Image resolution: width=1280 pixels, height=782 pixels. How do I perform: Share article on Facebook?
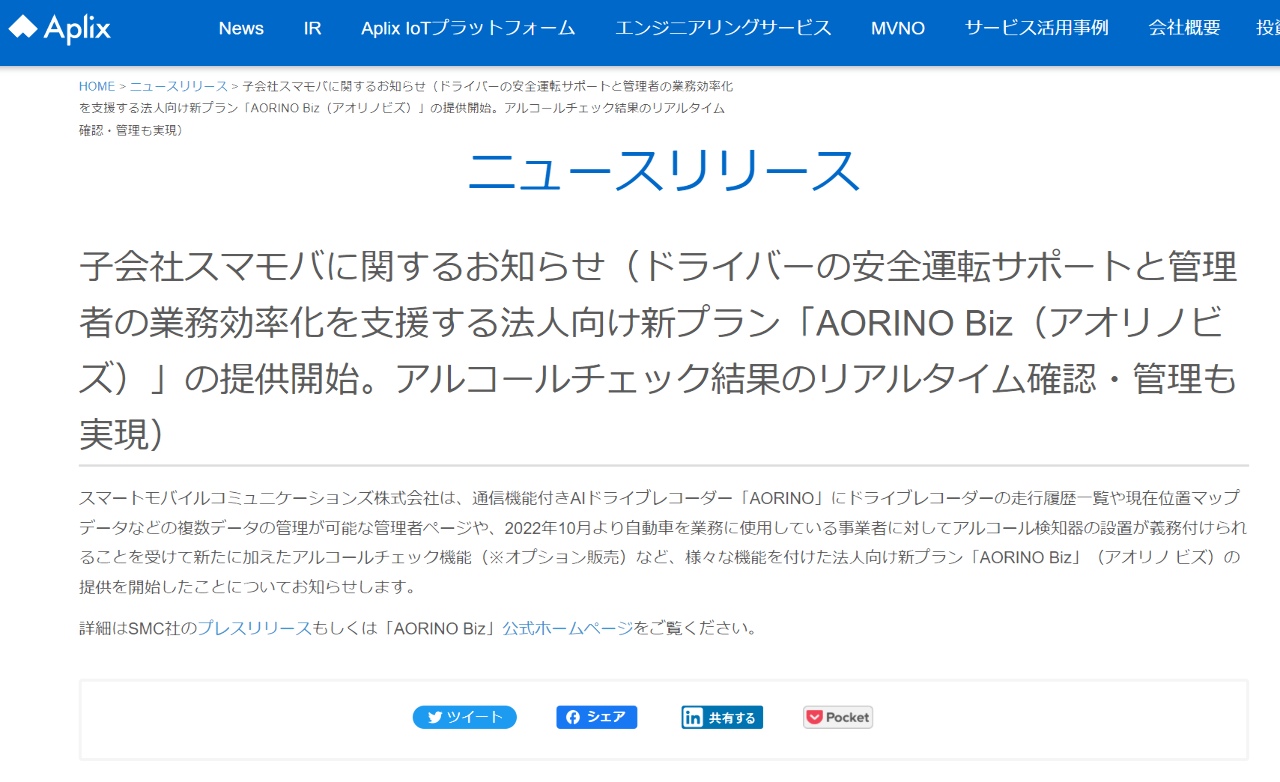(596, 717)
